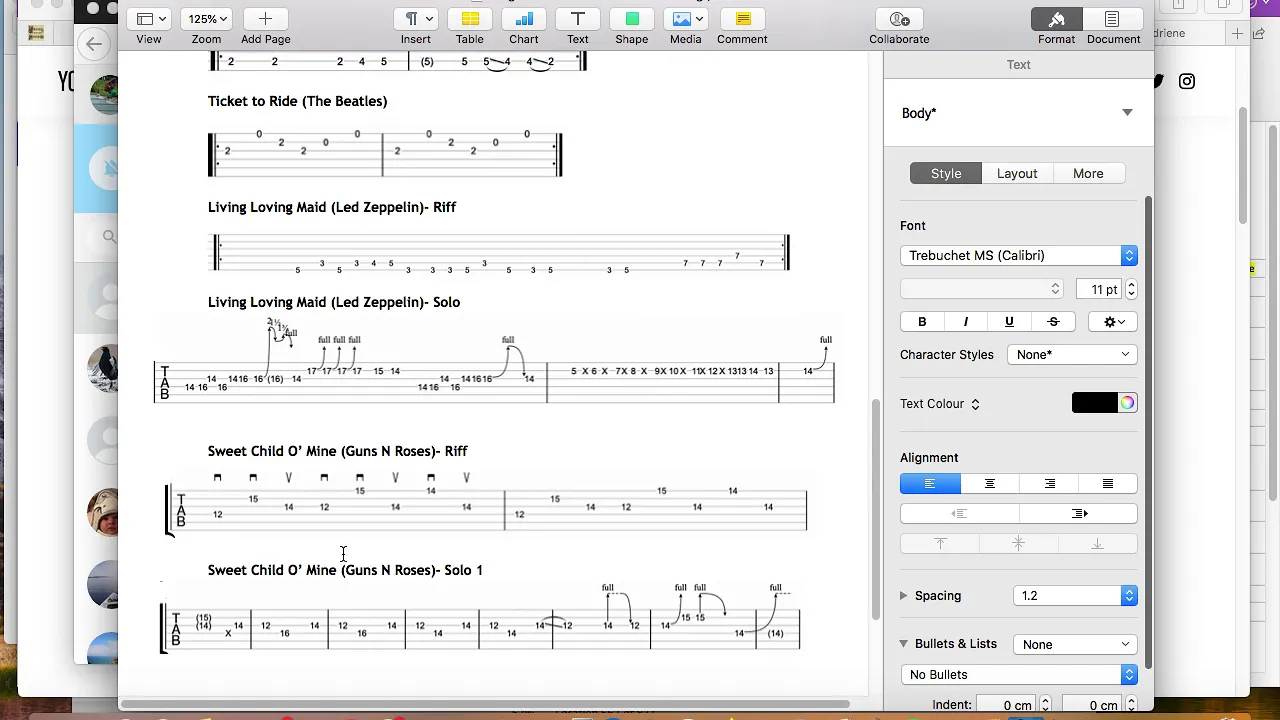Image resolution: width=1280 pixels, height=720 pixels.
Task: Open the Spacing 1.2 dropdown
Action: [x=1075, y=595]
